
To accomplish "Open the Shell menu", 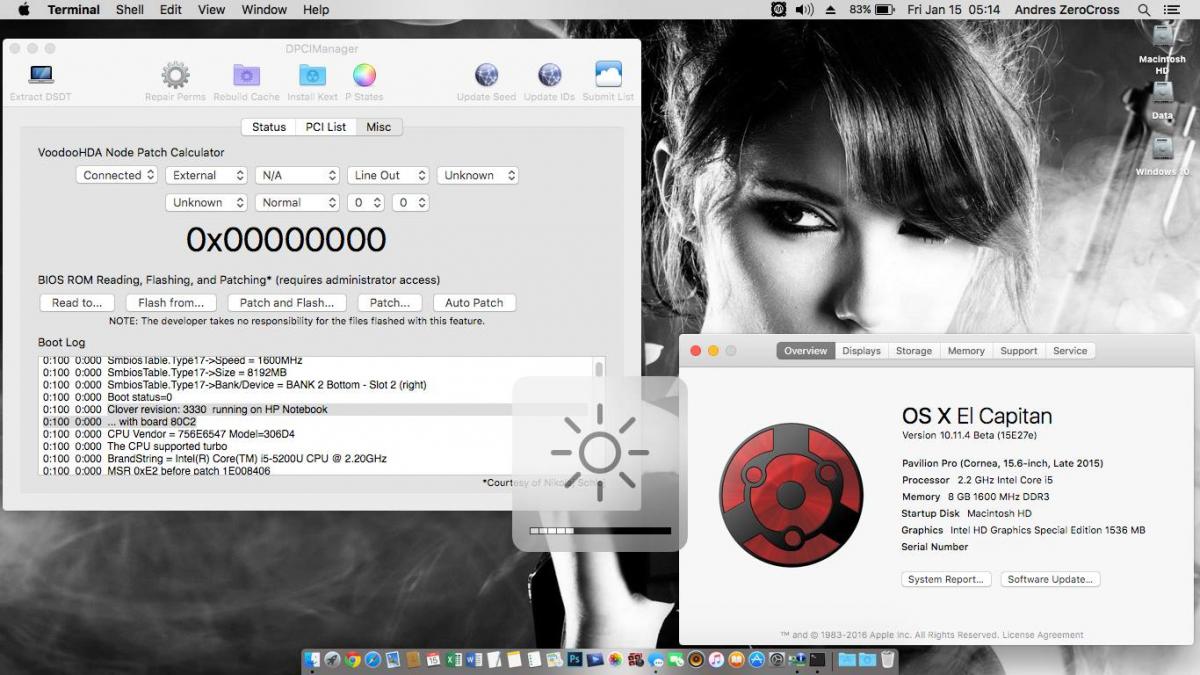I will coord(130,10).
